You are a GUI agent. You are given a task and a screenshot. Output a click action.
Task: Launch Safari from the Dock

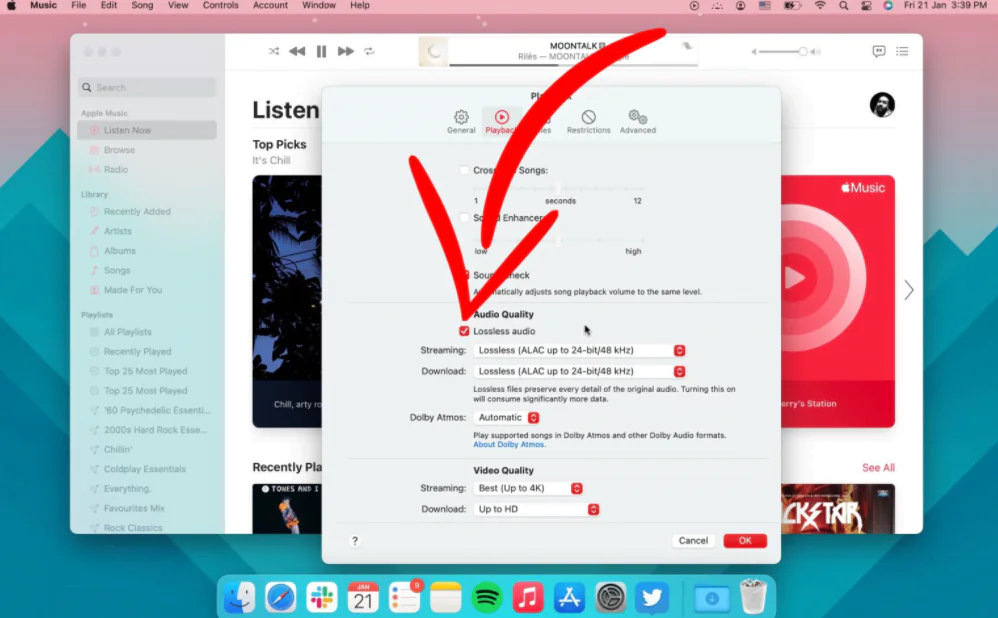point(281,598)
